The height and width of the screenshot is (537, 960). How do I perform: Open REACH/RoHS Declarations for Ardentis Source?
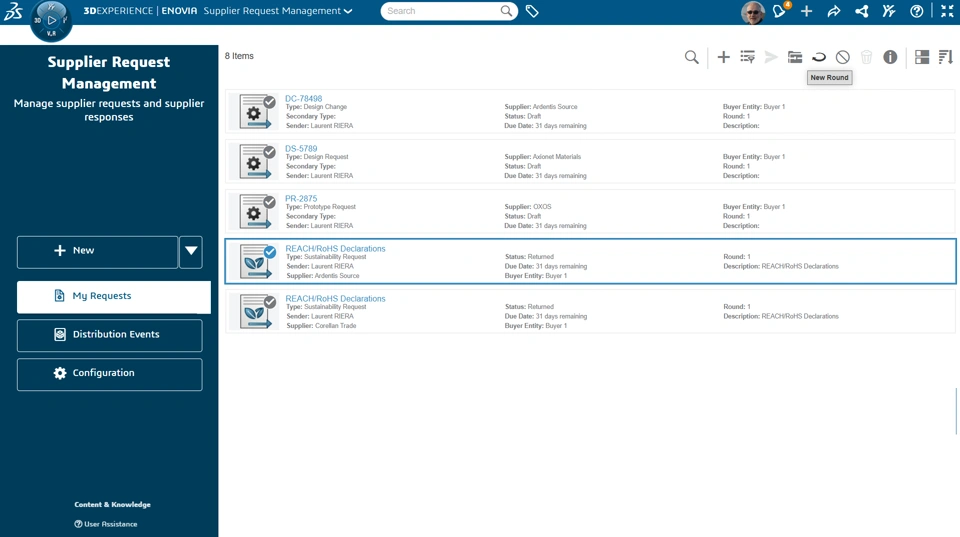click(x=335, y=248)
